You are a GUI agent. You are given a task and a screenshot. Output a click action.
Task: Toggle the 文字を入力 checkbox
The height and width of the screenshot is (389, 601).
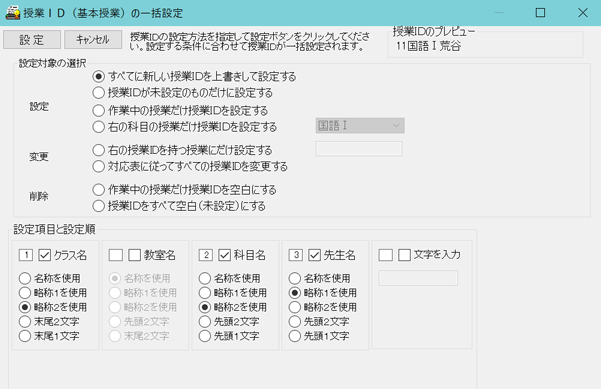click(x=404, y=255)
